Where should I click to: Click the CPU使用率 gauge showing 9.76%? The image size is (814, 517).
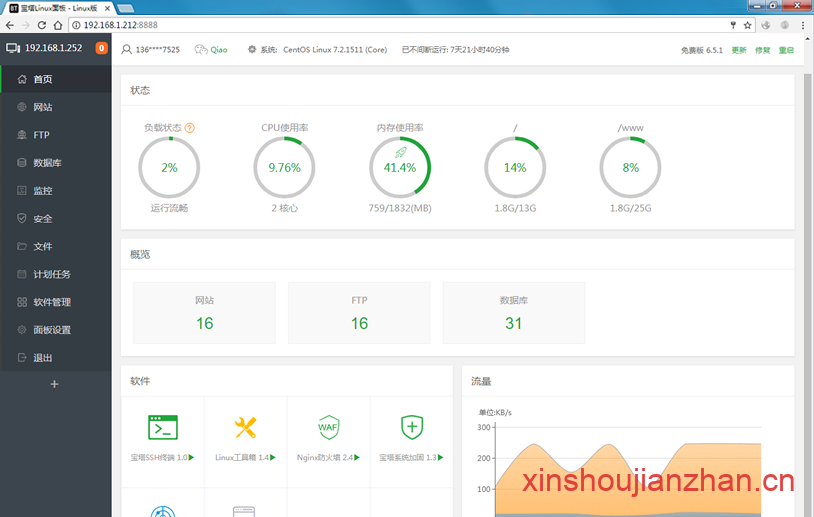[x=284, y=167]
